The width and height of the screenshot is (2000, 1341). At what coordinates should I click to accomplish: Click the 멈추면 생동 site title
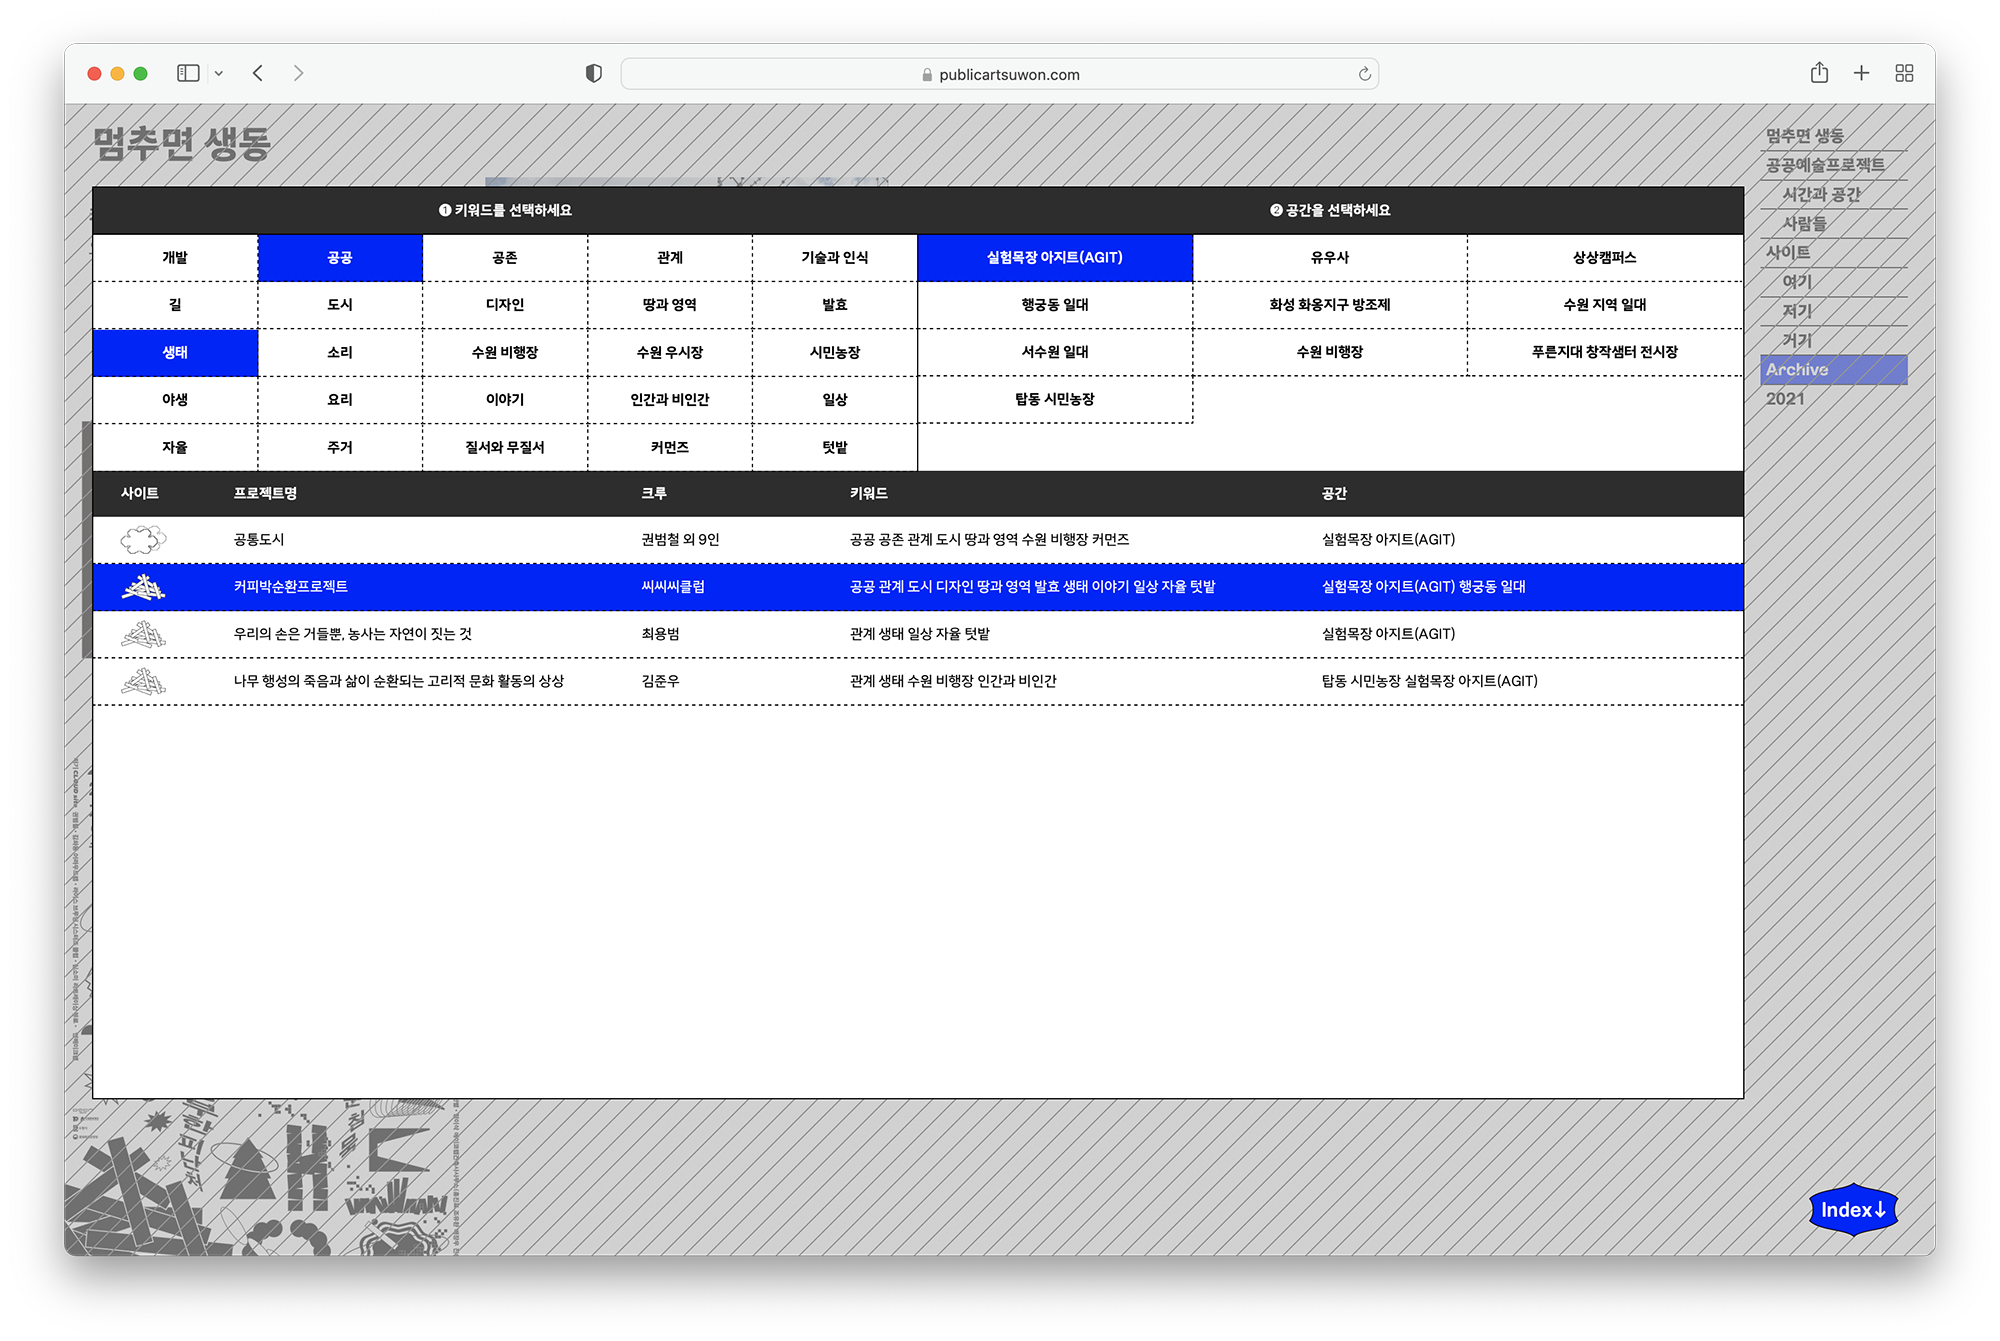tap(182, 144)
